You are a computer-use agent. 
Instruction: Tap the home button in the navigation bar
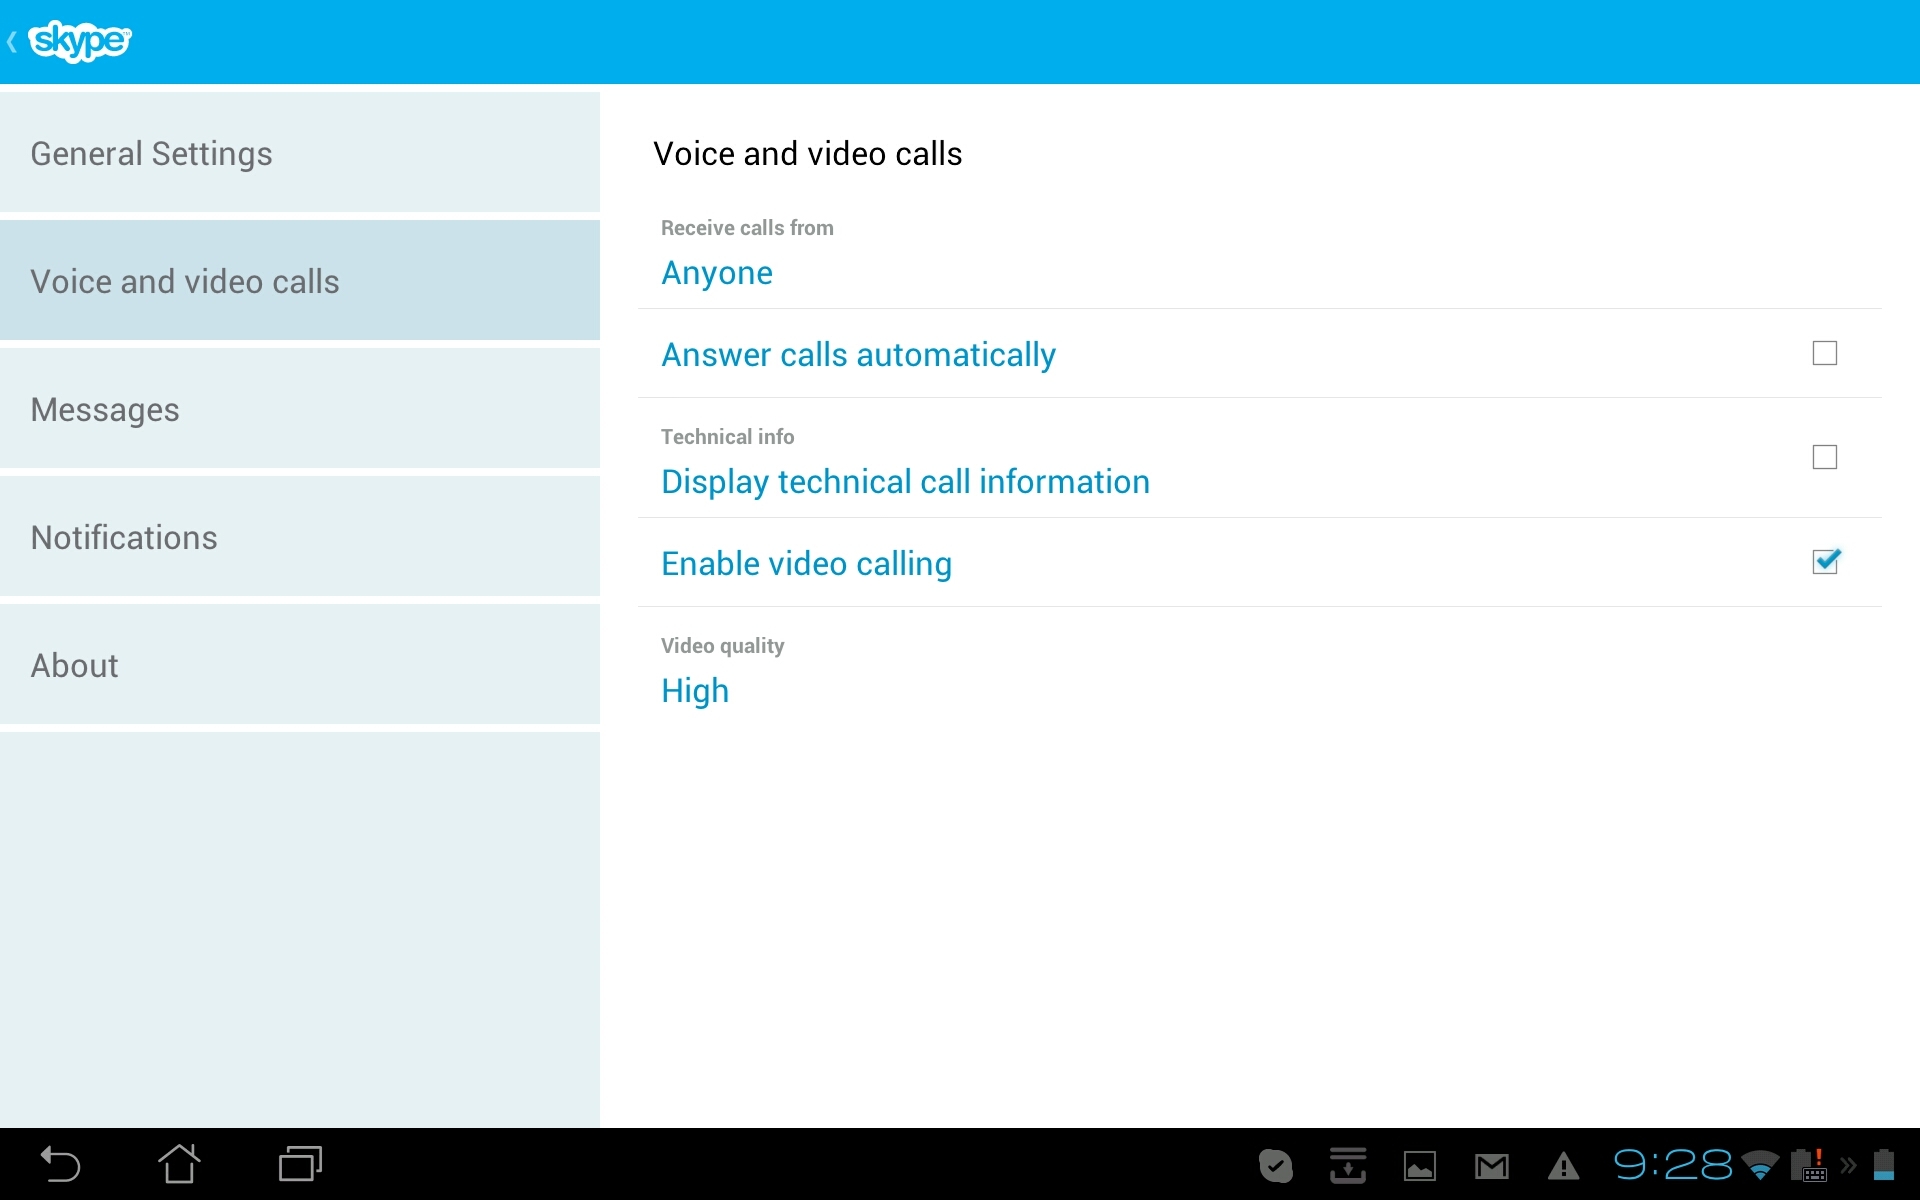click(180, 1164)
